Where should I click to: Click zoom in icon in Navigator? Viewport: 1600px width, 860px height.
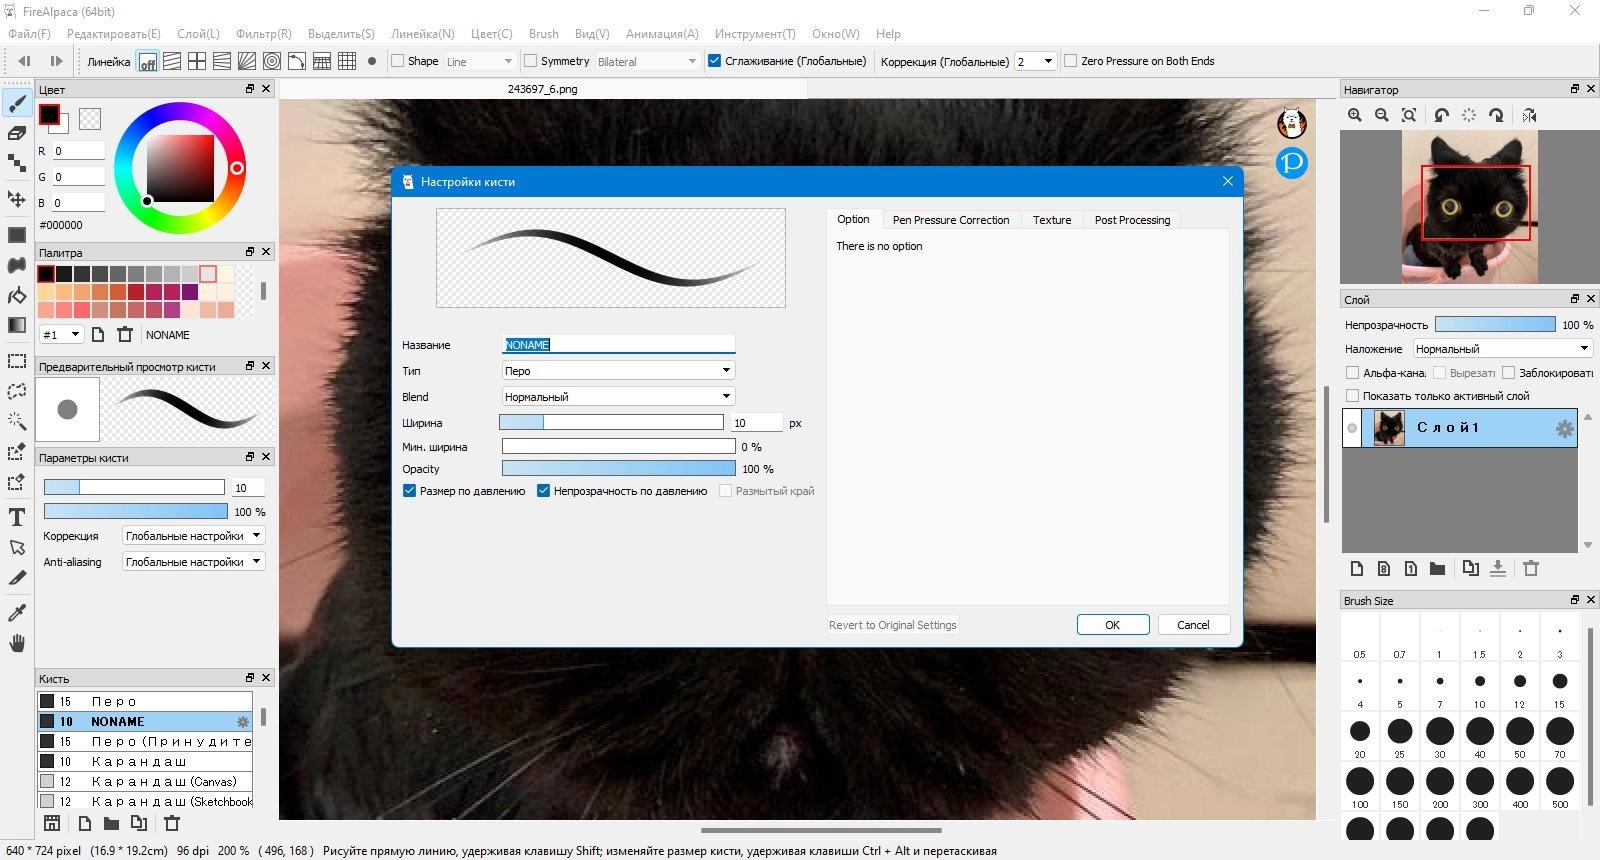pos(1355,115)
